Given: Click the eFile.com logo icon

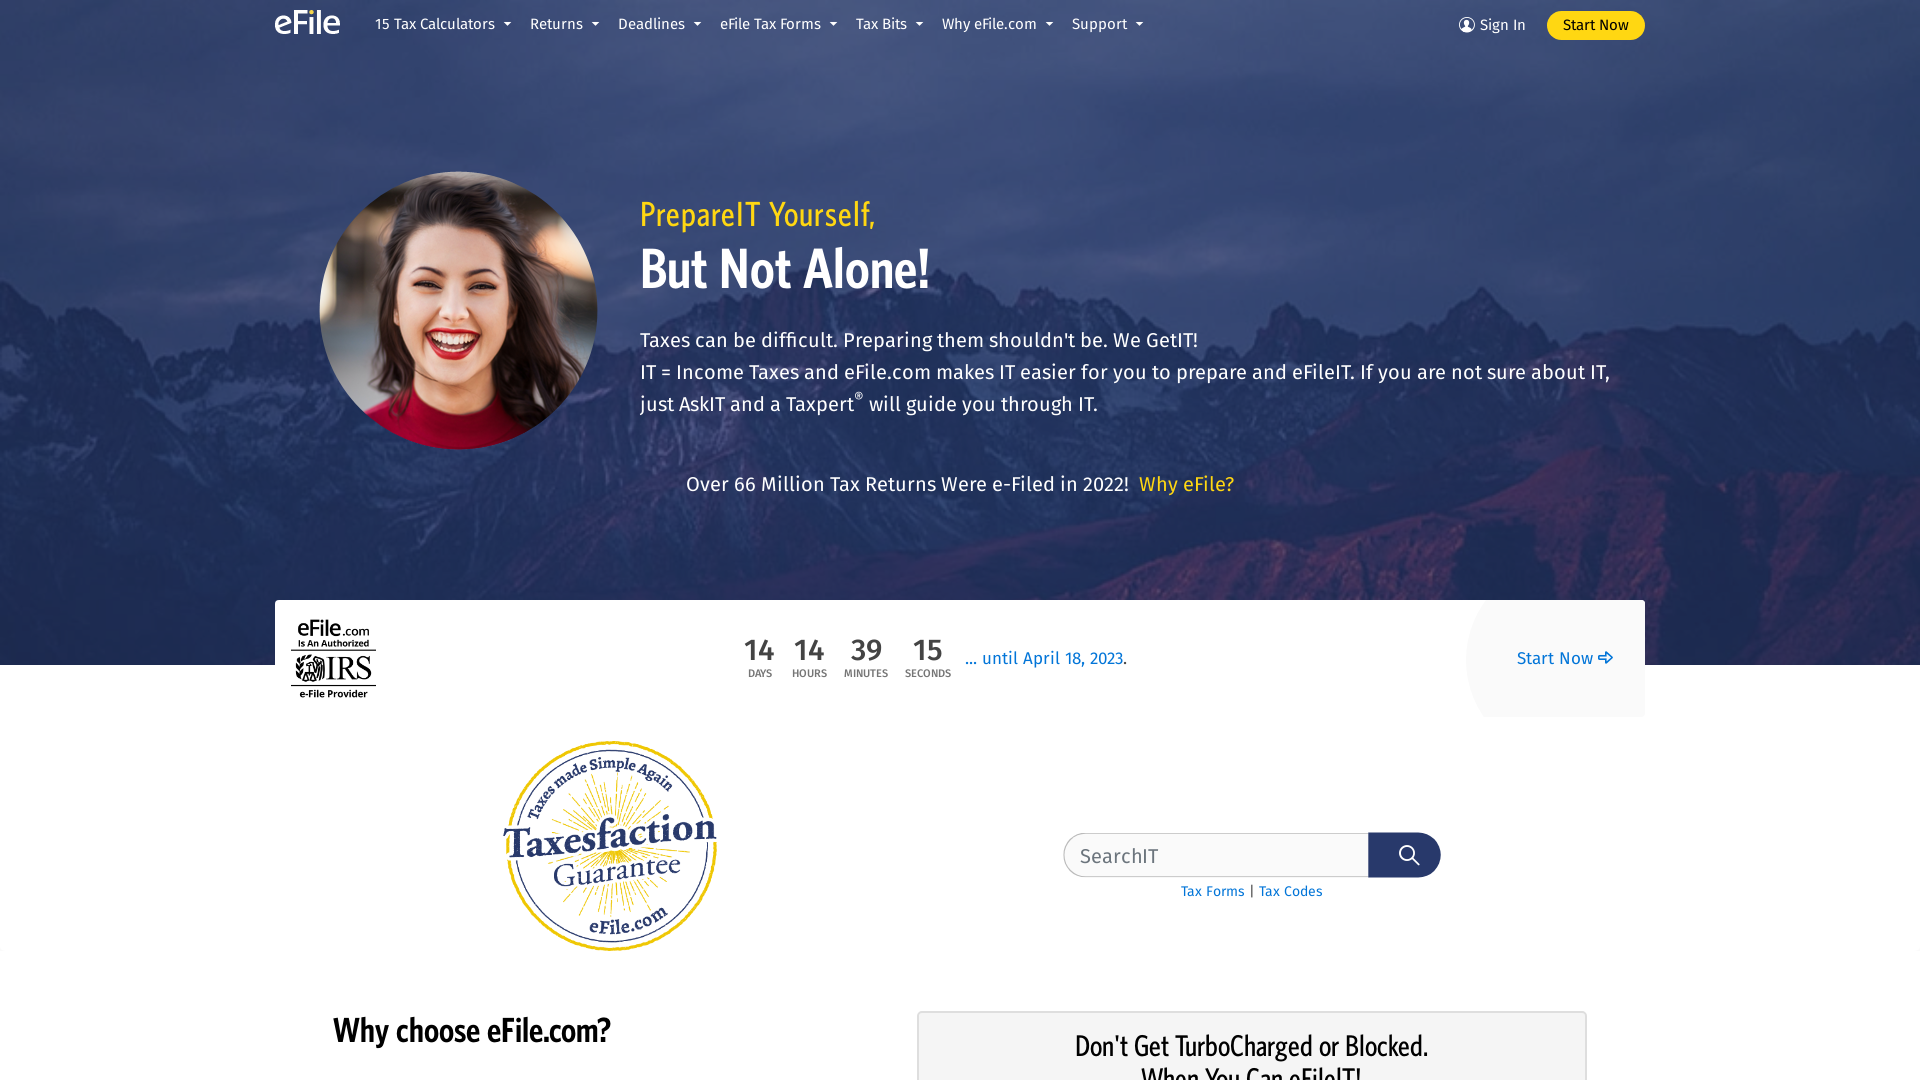Looking at the screenshot, I should (306, 24).
